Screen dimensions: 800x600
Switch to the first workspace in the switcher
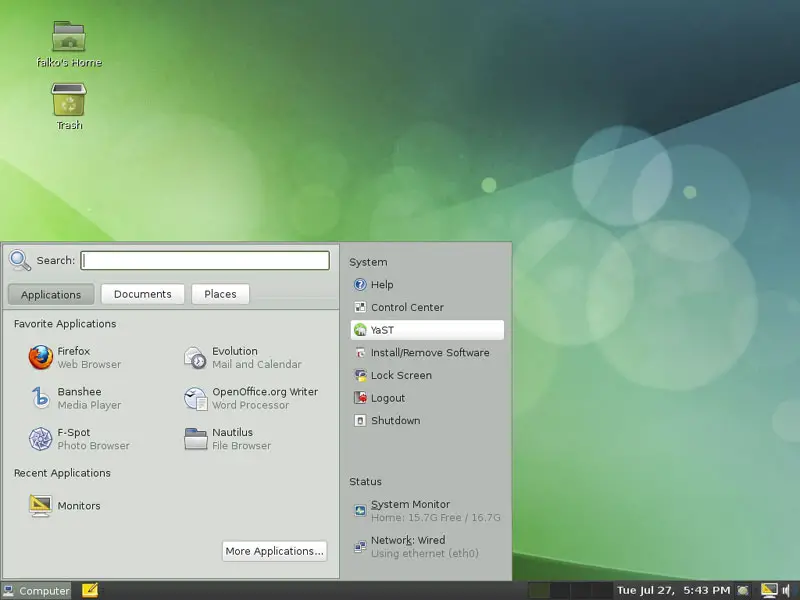(x=539, y=590)
